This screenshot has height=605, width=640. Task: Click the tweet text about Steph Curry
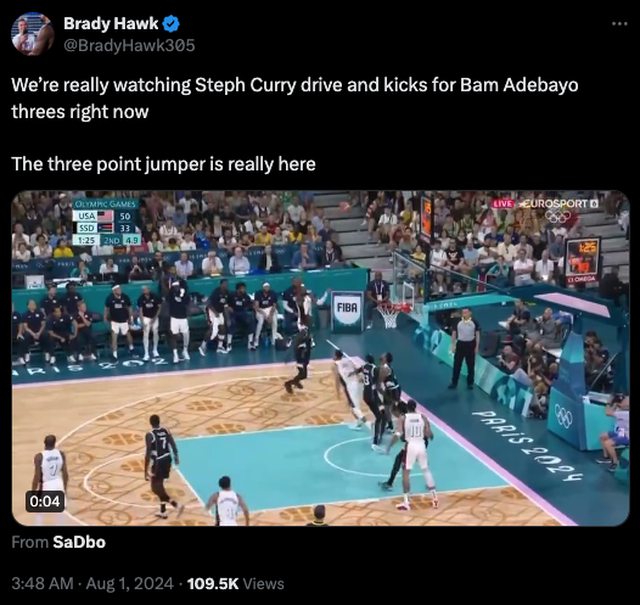[295, 98]
